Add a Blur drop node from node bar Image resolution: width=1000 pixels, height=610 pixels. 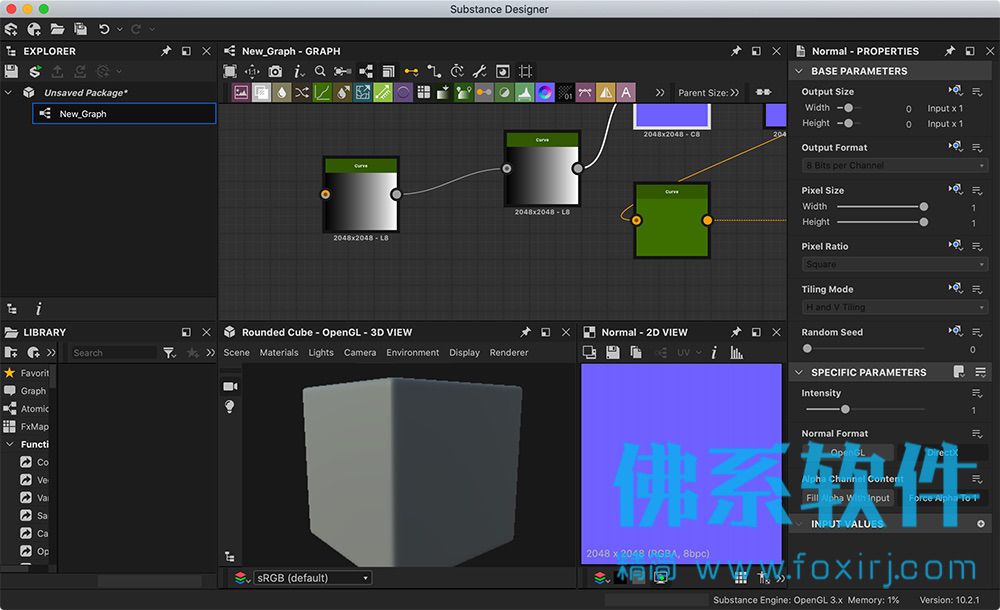(x=281, y=93)
